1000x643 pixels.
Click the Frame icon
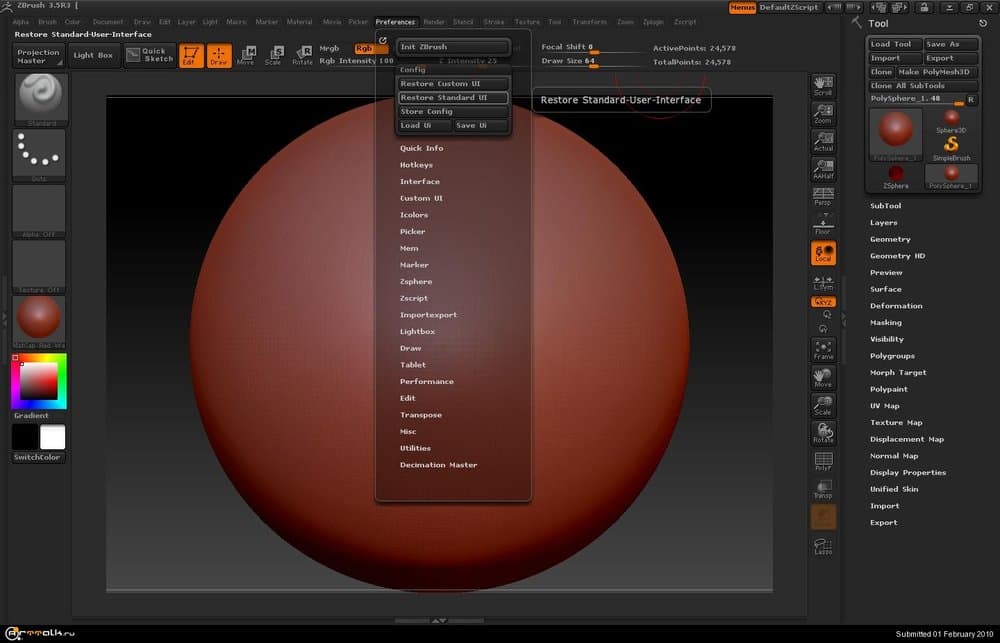pyautogui.click(x=823, y=350)
